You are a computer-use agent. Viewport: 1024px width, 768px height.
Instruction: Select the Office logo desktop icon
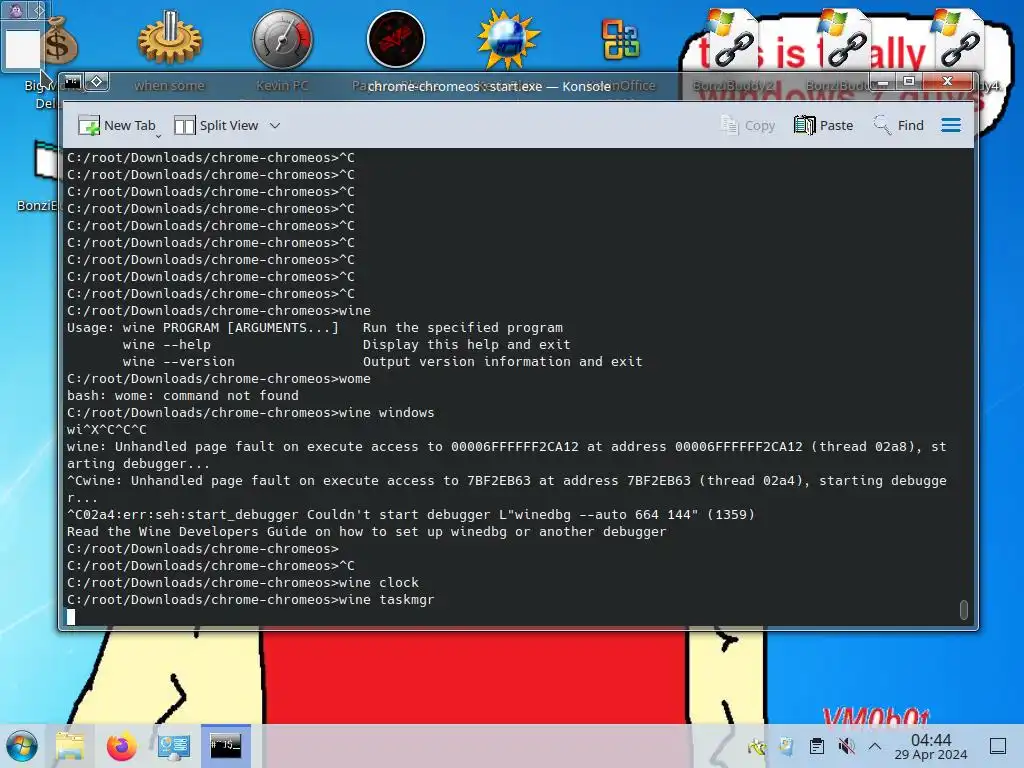(x=620, y=39)
